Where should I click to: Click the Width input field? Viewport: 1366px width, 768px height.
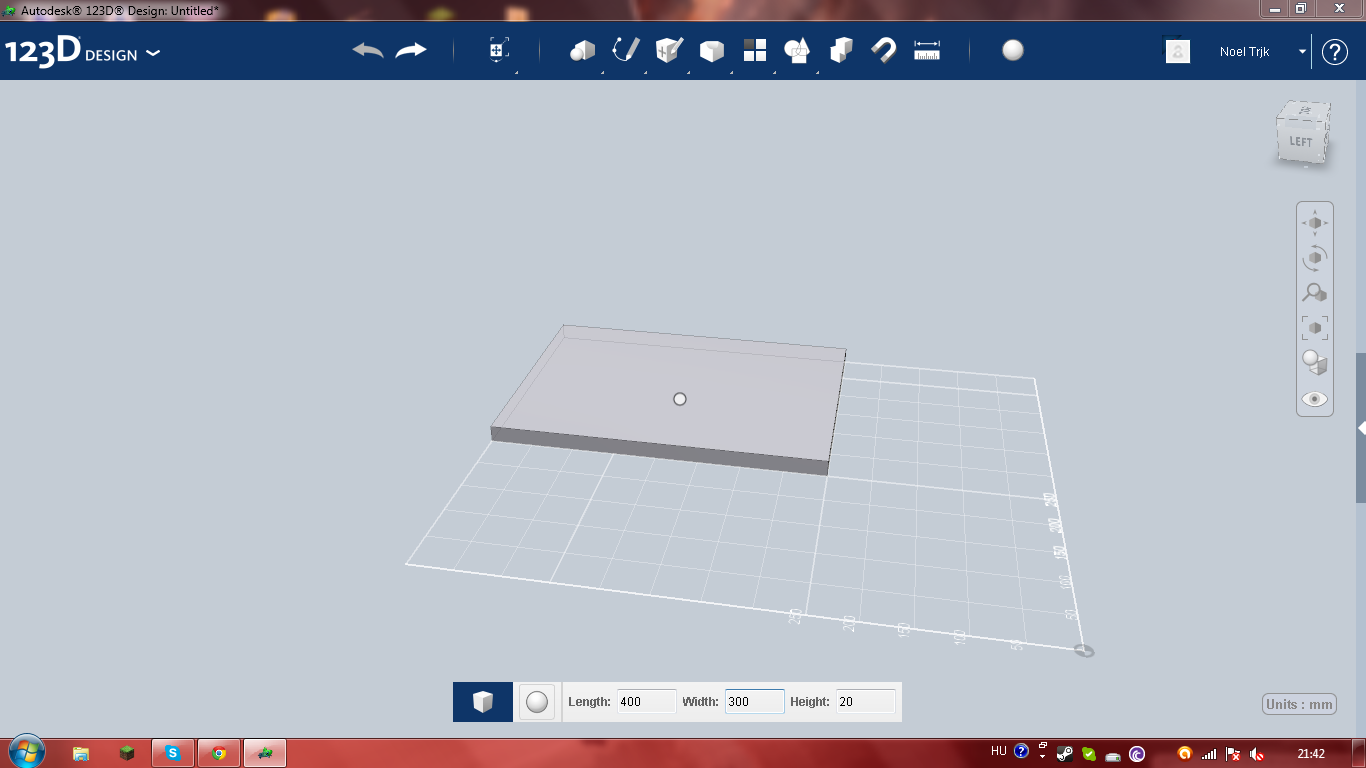pos(754,702)
